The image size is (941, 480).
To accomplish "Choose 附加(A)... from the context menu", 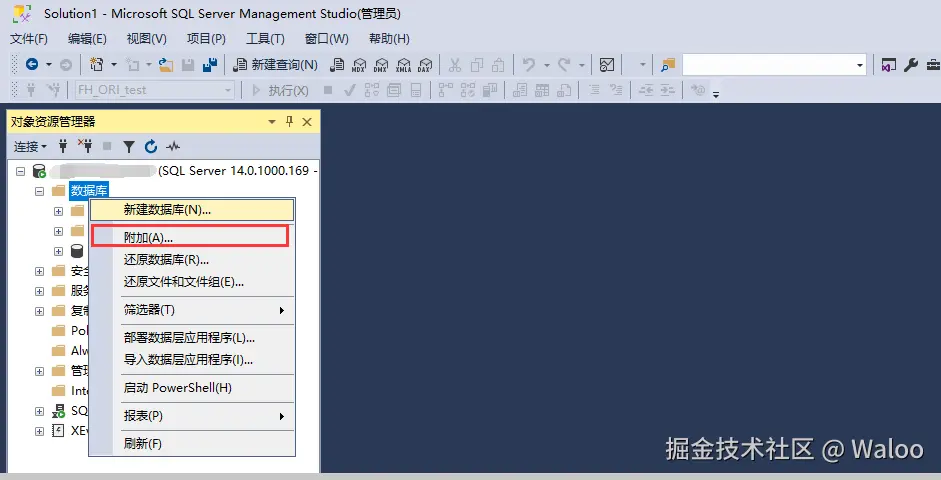I will 191,238.
